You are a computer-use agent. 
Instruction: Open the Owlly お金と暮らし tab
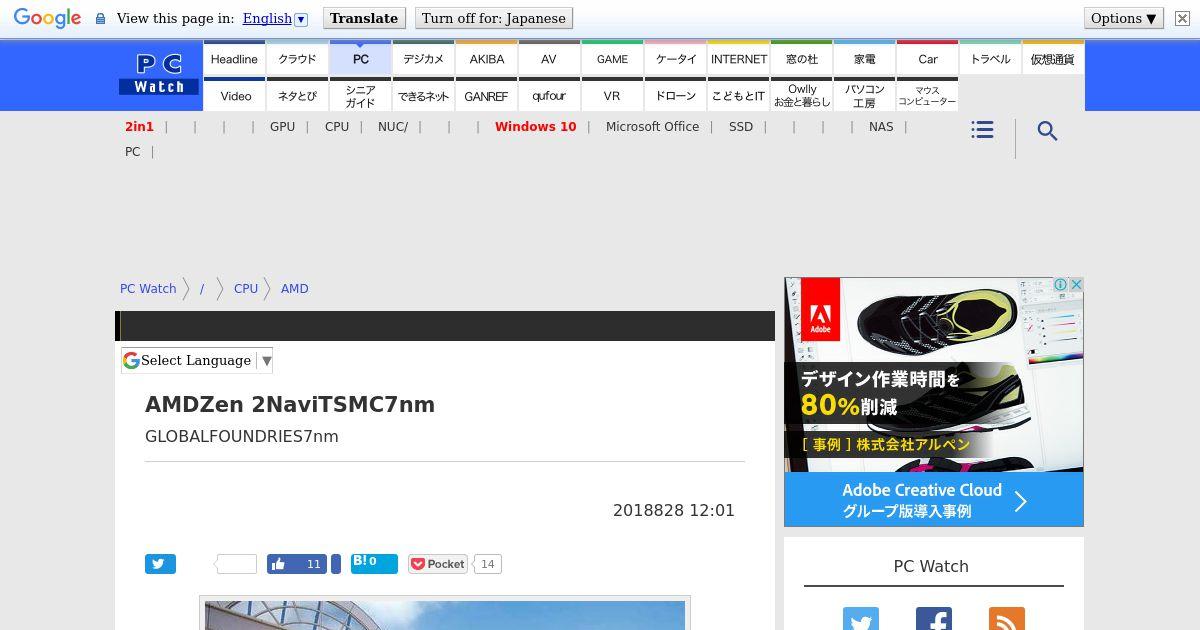pyautogui.click(x=801, y=96)
